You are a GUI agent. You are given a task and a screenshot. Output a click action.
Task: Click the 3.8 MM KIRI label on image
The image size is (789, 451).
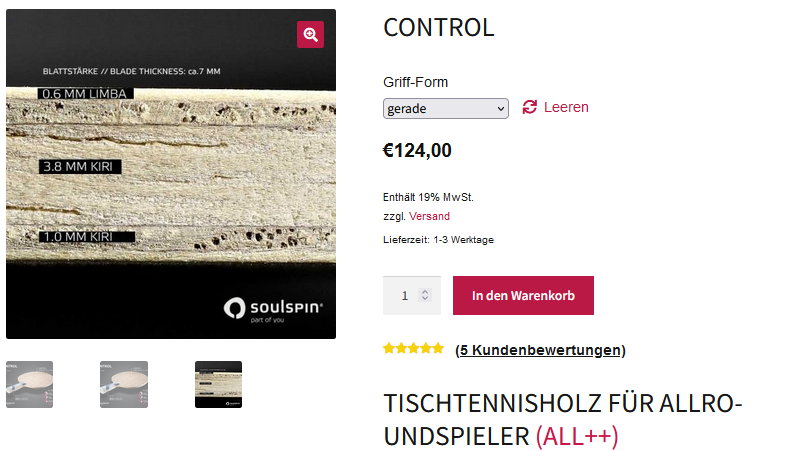click(x=80, y=167)
